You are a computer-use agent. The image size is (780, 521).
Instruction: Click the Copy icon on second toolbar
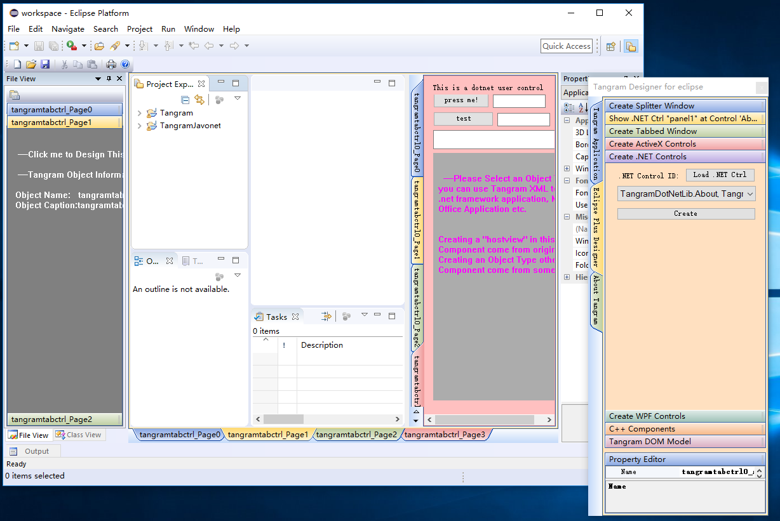click(78, 64)
